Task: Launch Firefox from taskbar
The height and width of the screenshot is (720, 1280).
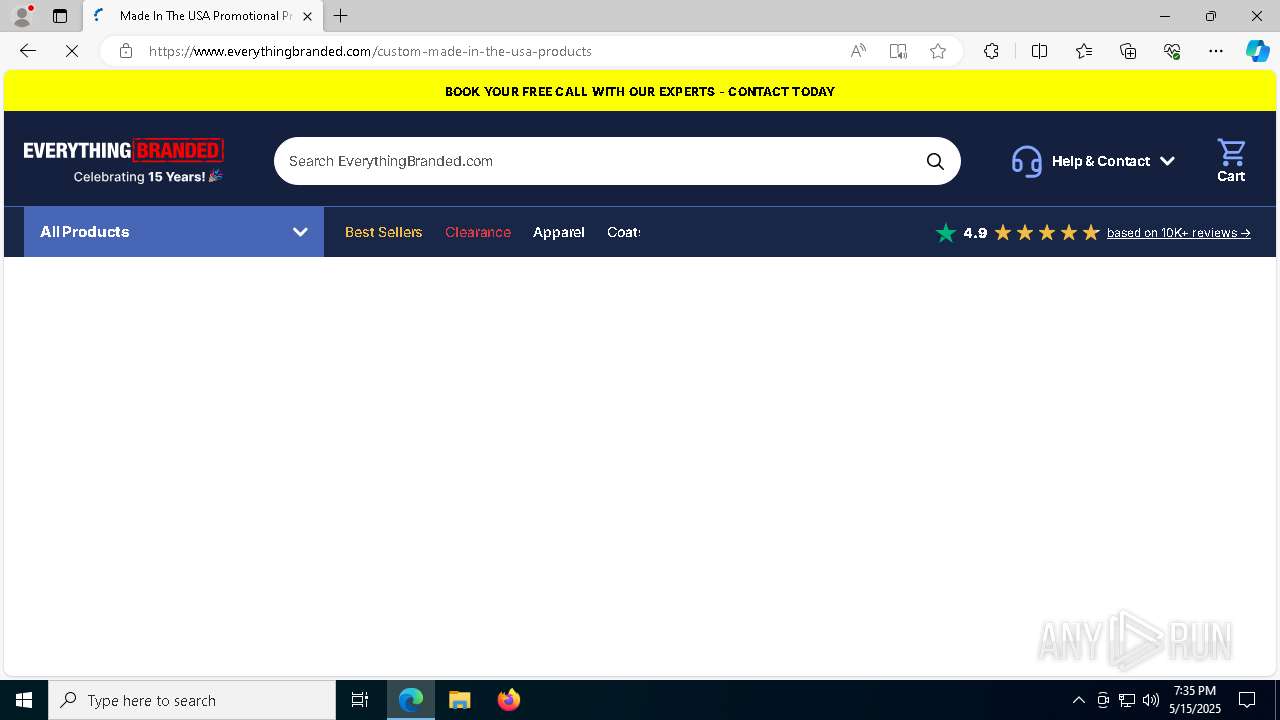Action: pos(509,700)
